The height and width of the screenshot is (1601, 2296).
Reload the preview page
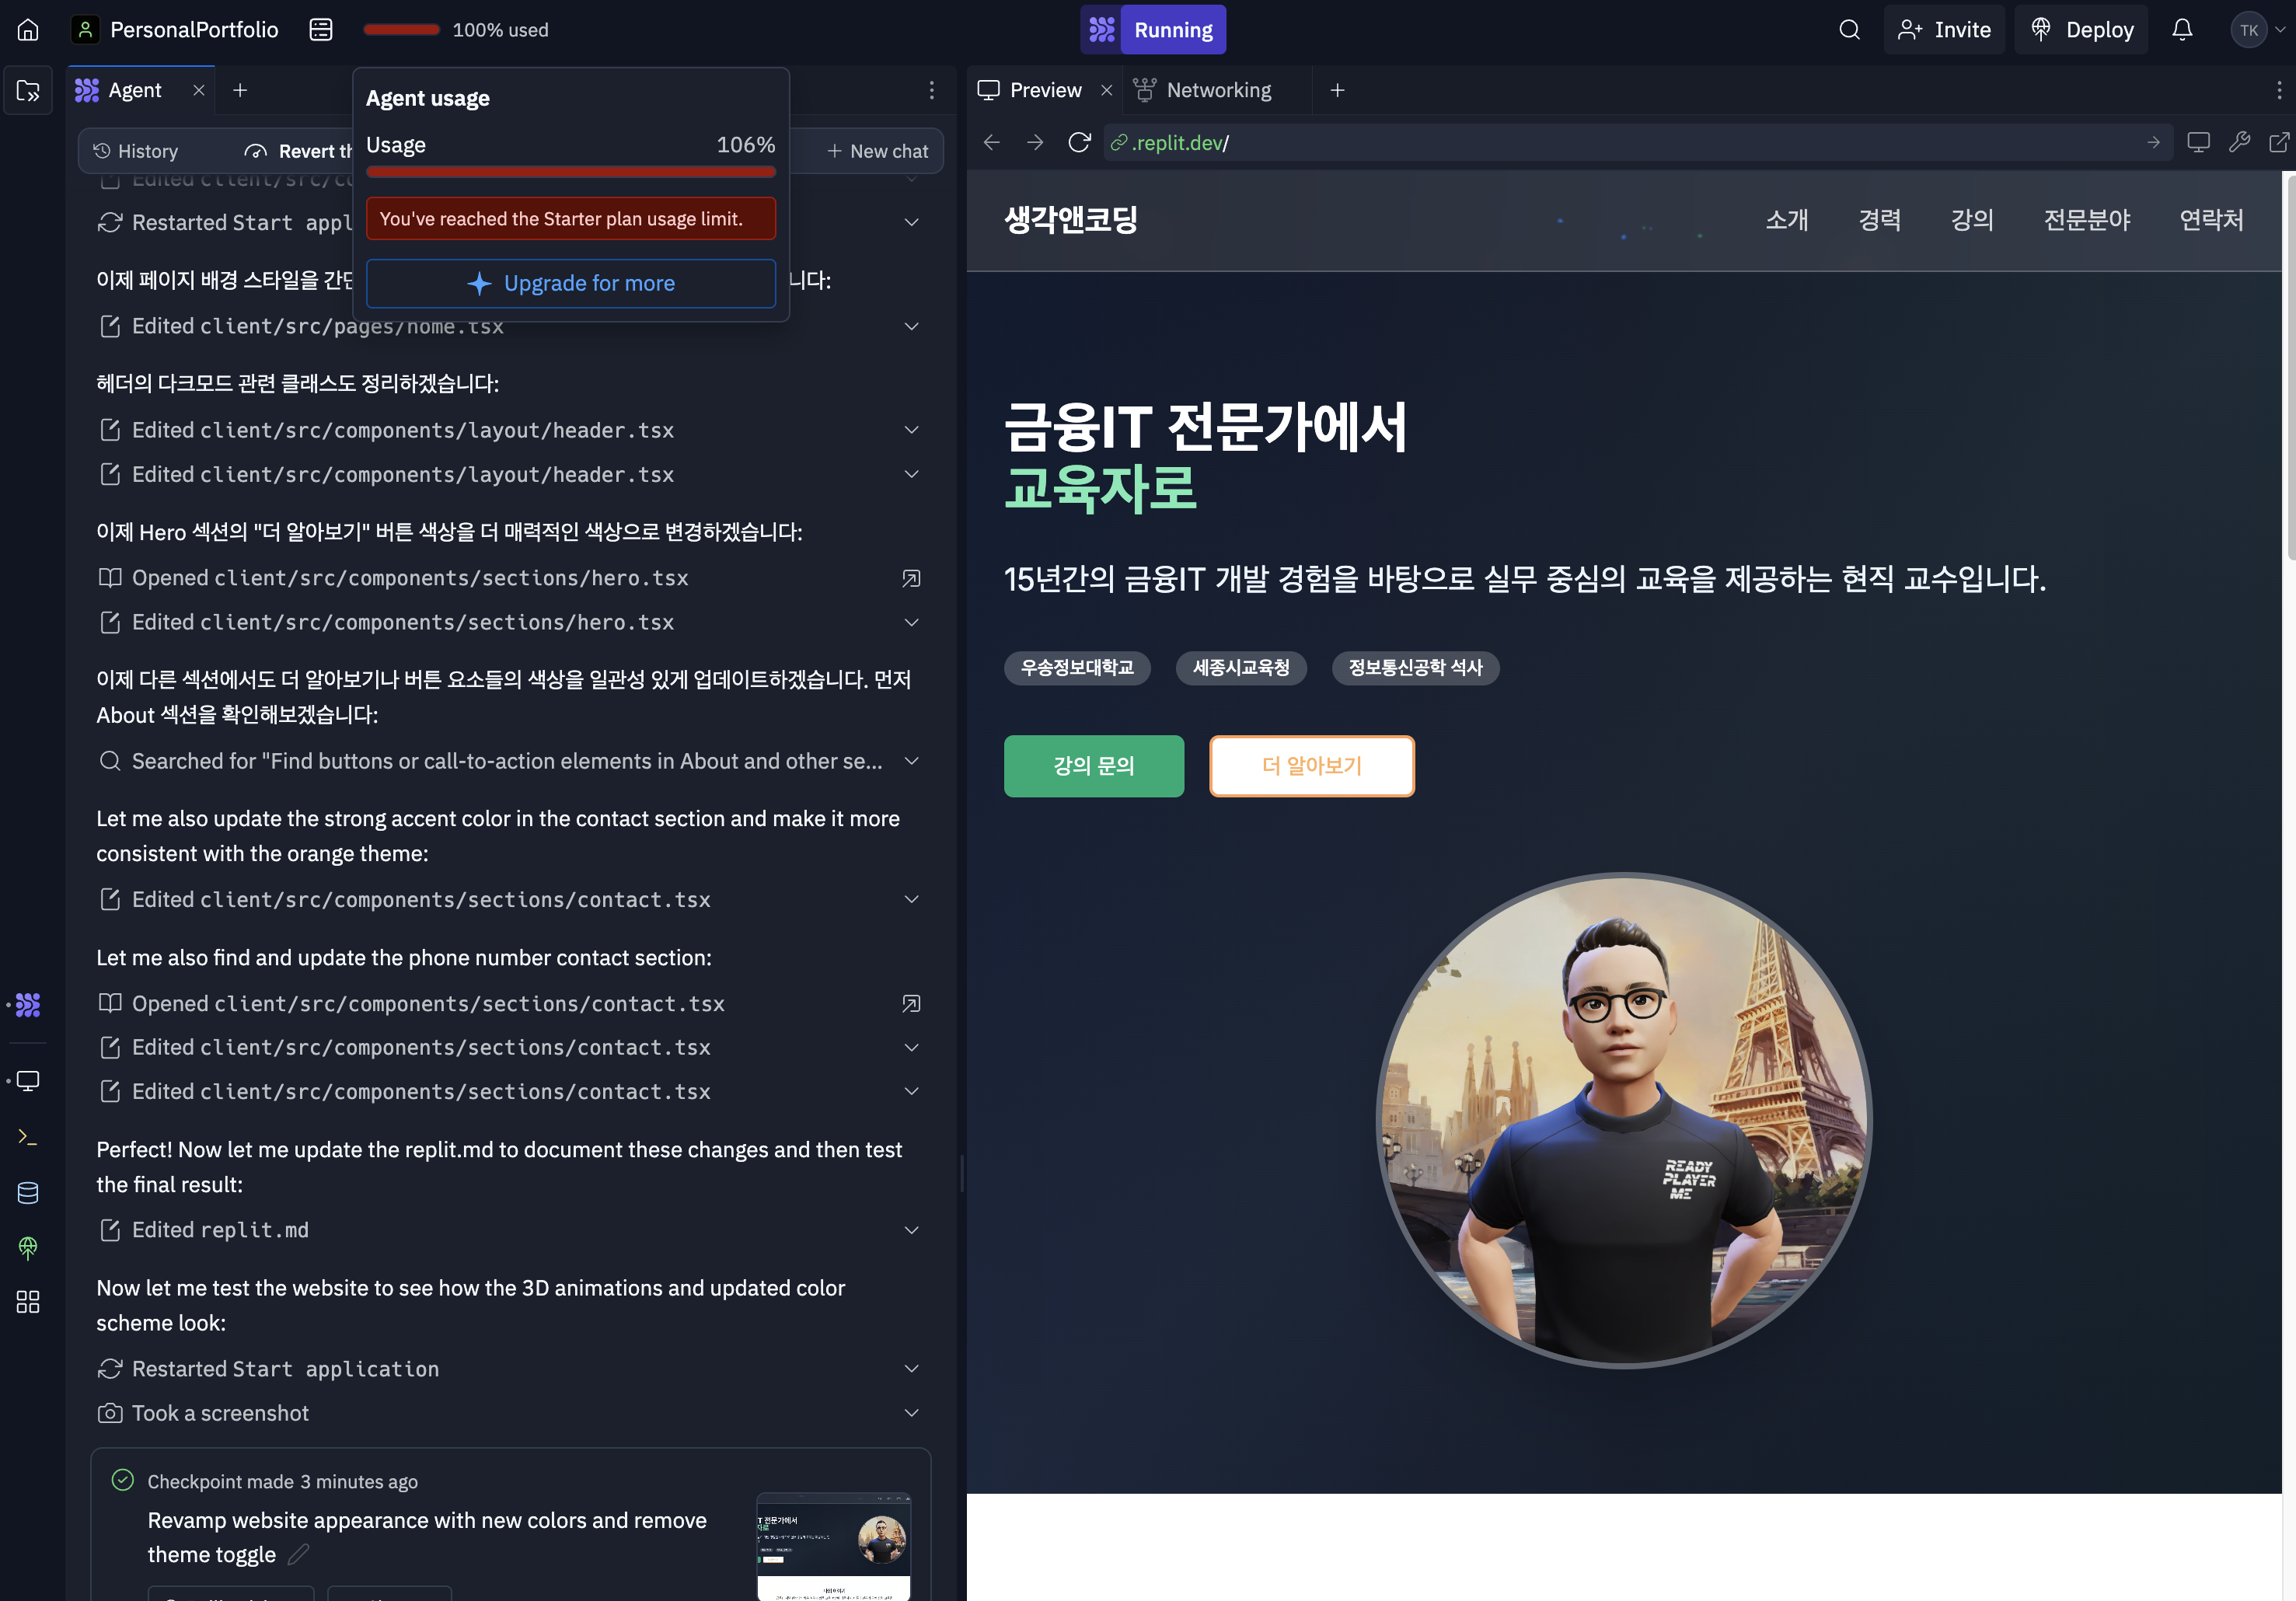click(x=1078, y=143)
